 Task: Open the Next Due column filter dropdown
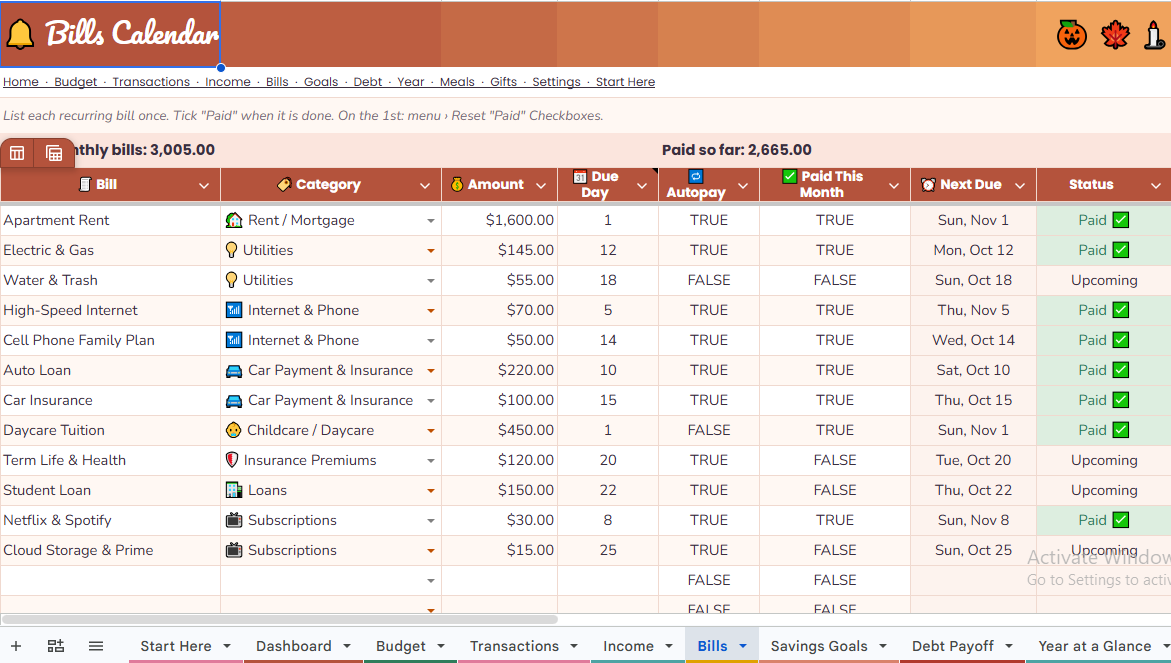pos(1020,186)
